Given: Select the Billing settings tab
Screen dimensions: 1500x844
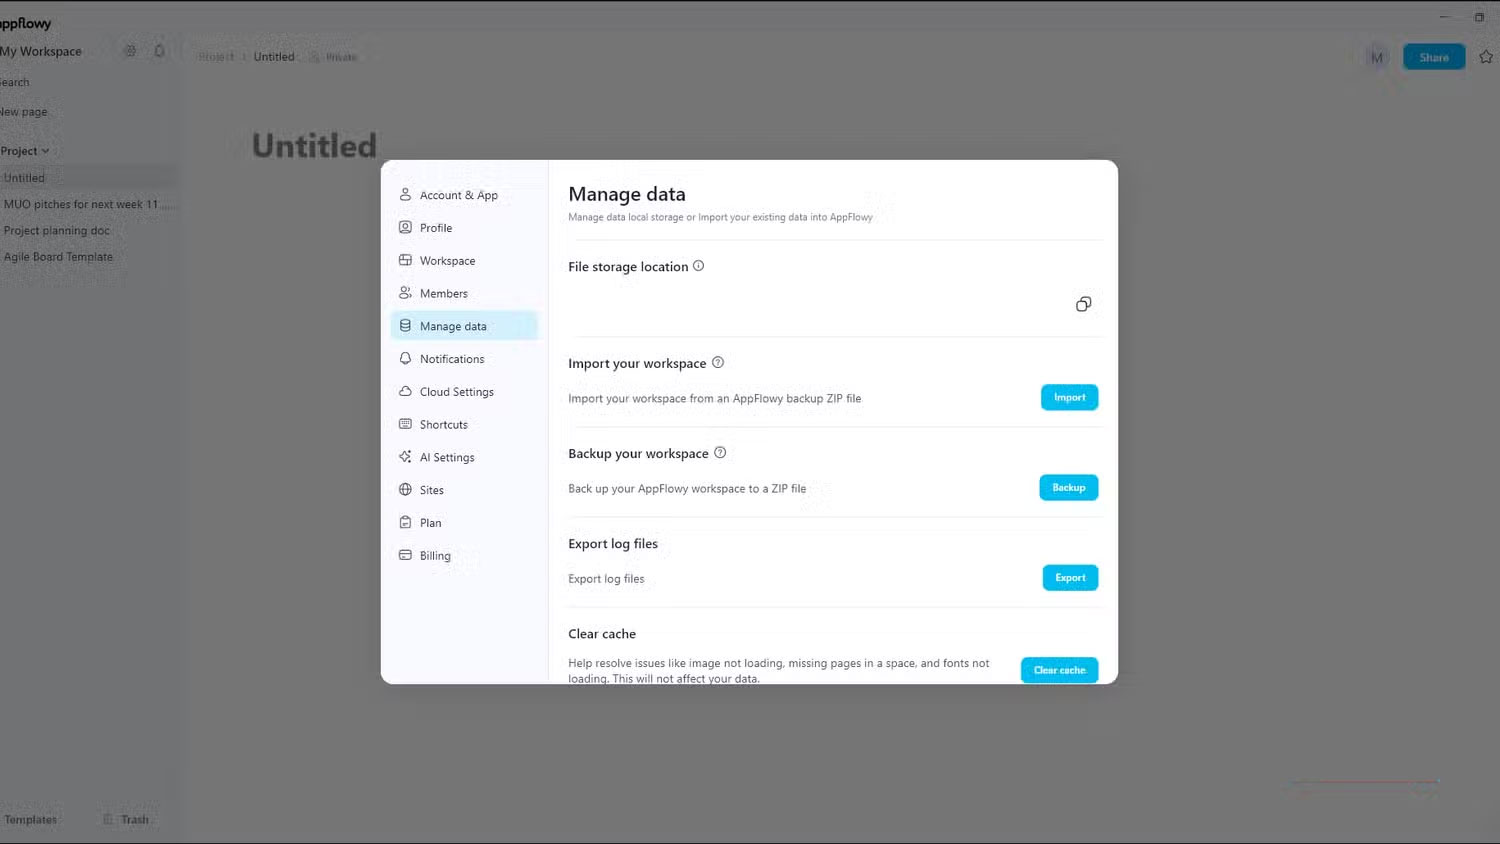Looking at the screenshot, I should tap(435, 556).
